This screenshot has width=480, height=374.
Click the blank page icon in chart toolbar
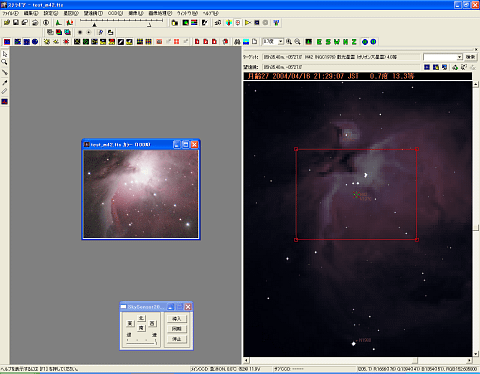[255, 42]
